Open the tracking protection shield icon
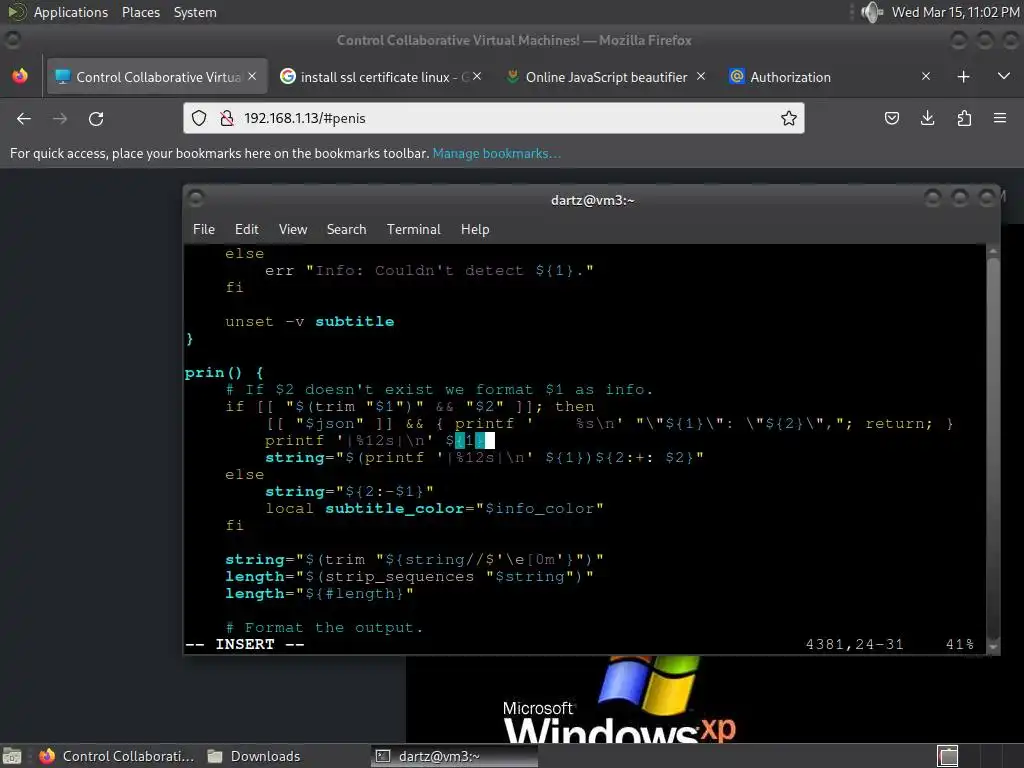The width and height of the screenshot is (1024, 768). click(x=199, y=118)
